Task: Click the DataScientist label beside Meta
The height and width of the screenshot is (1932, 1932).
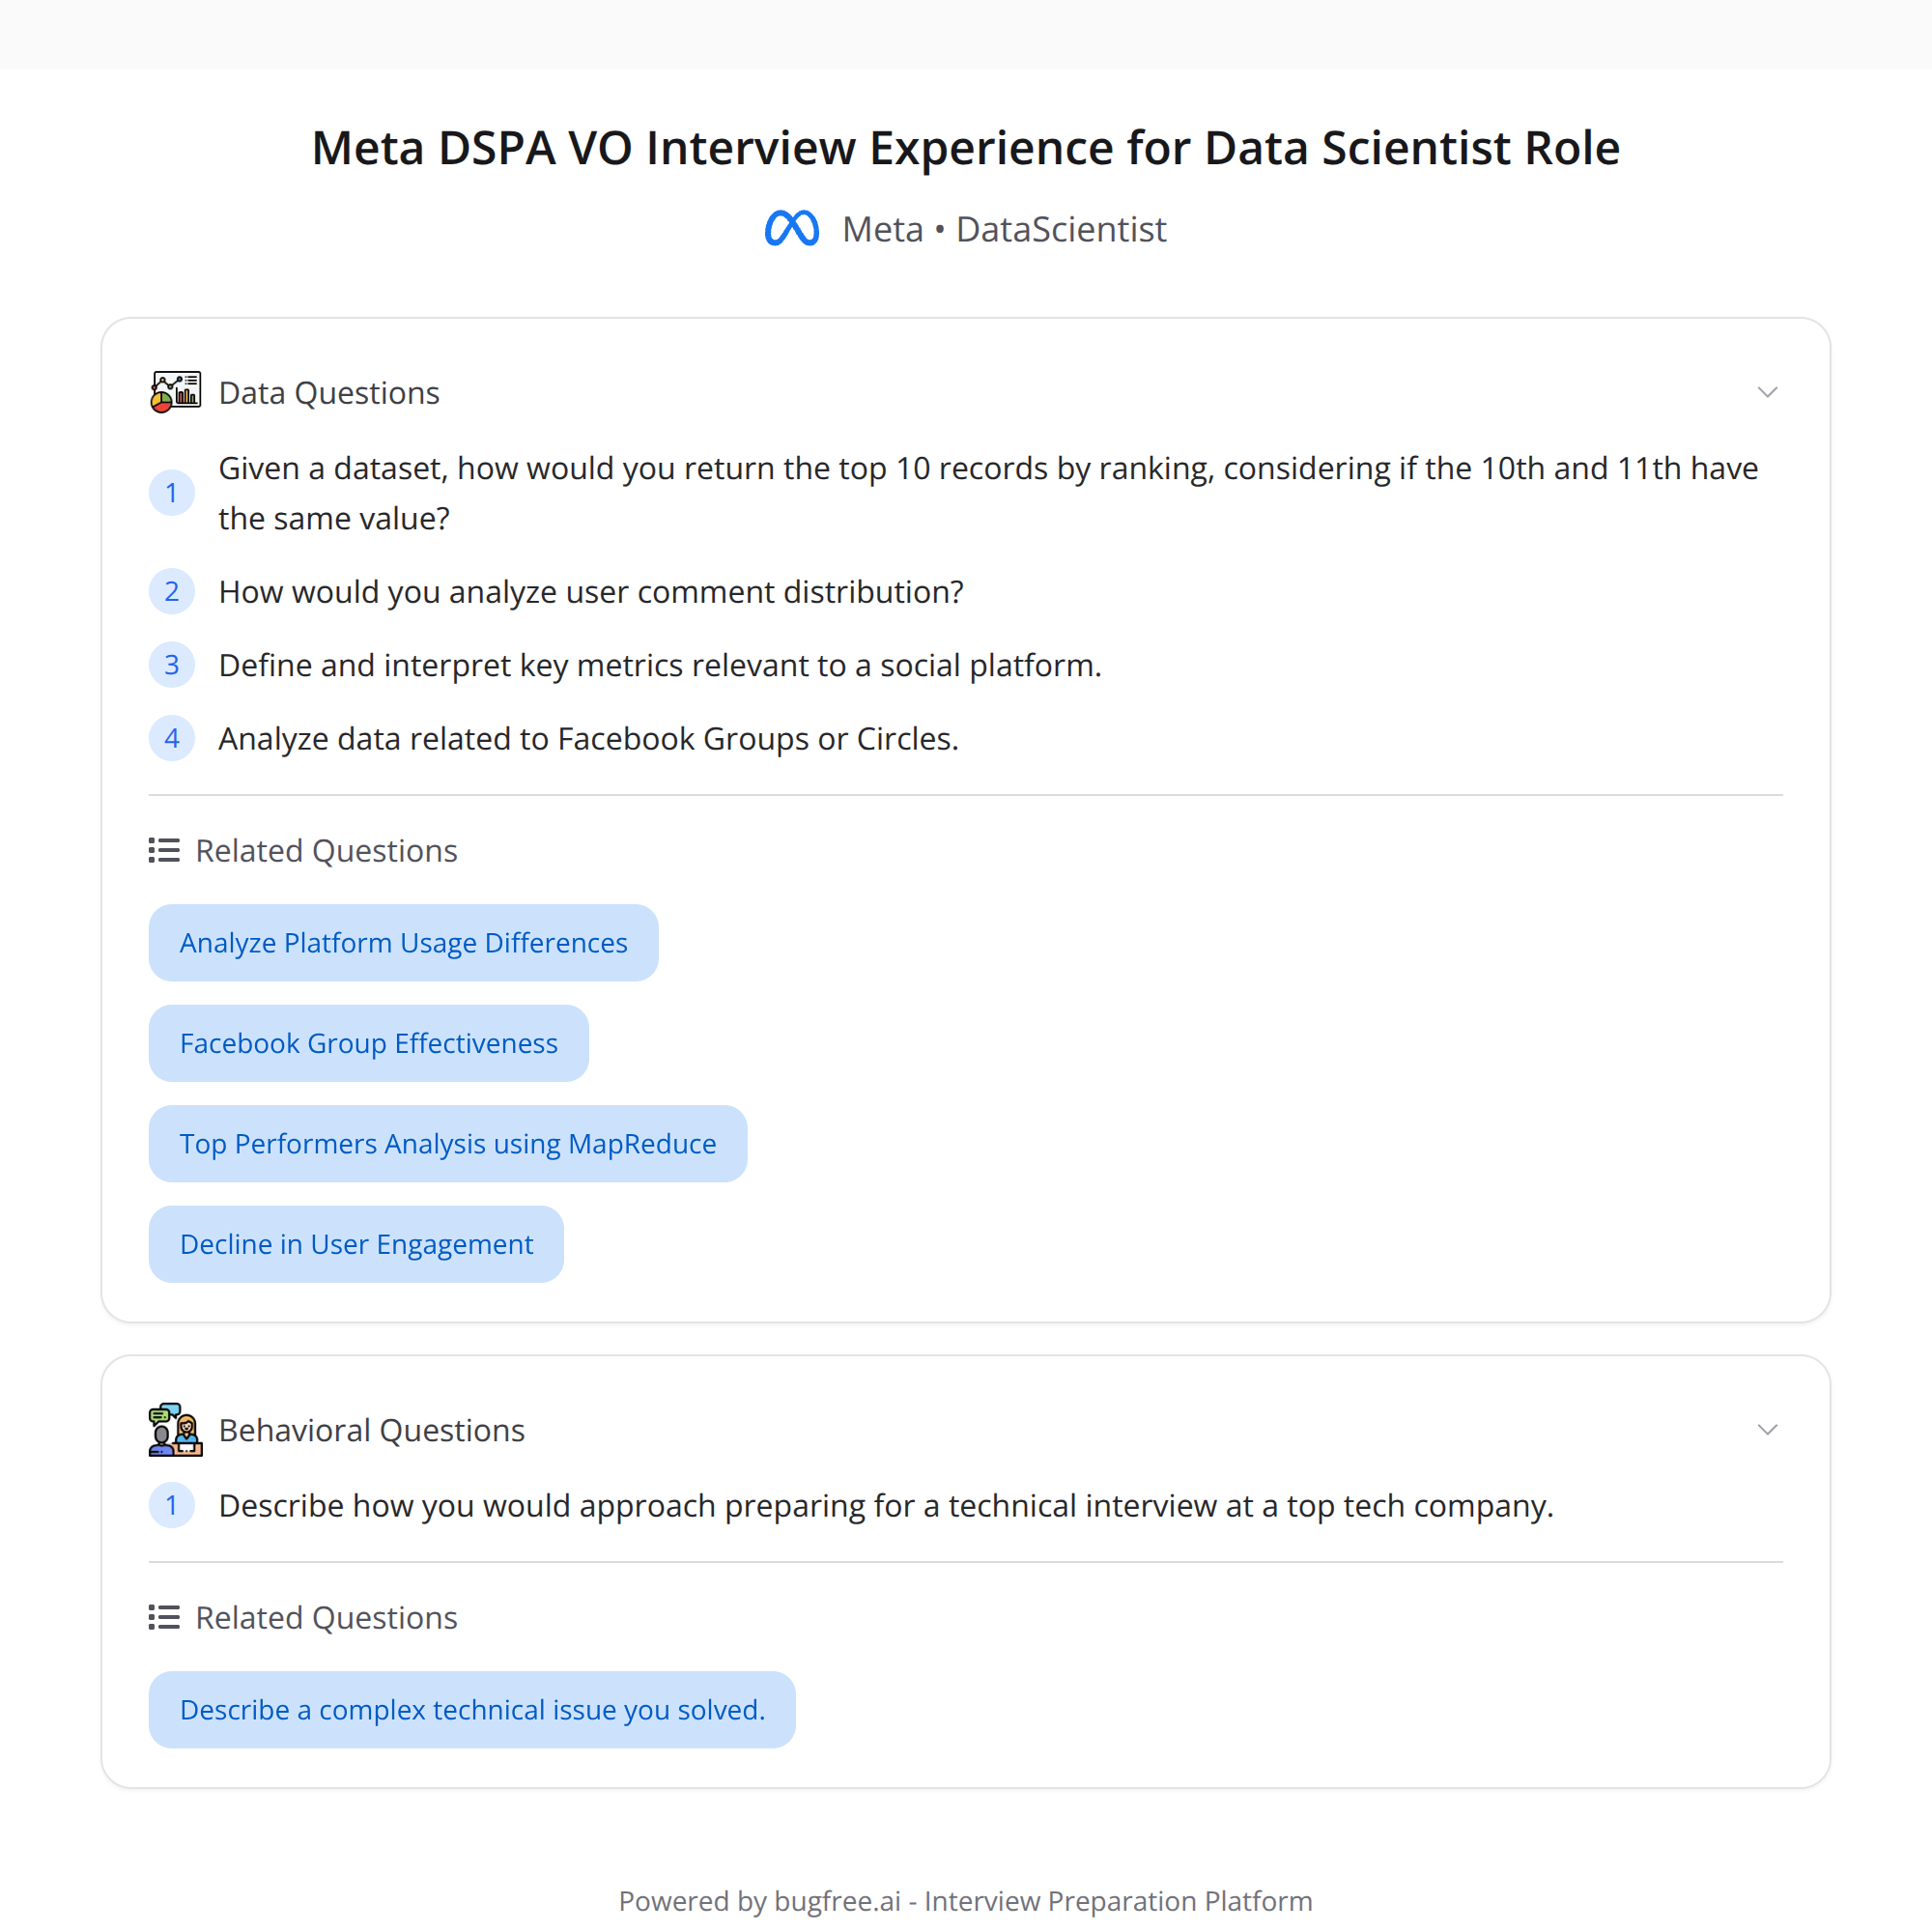Action: (1061, 229)
